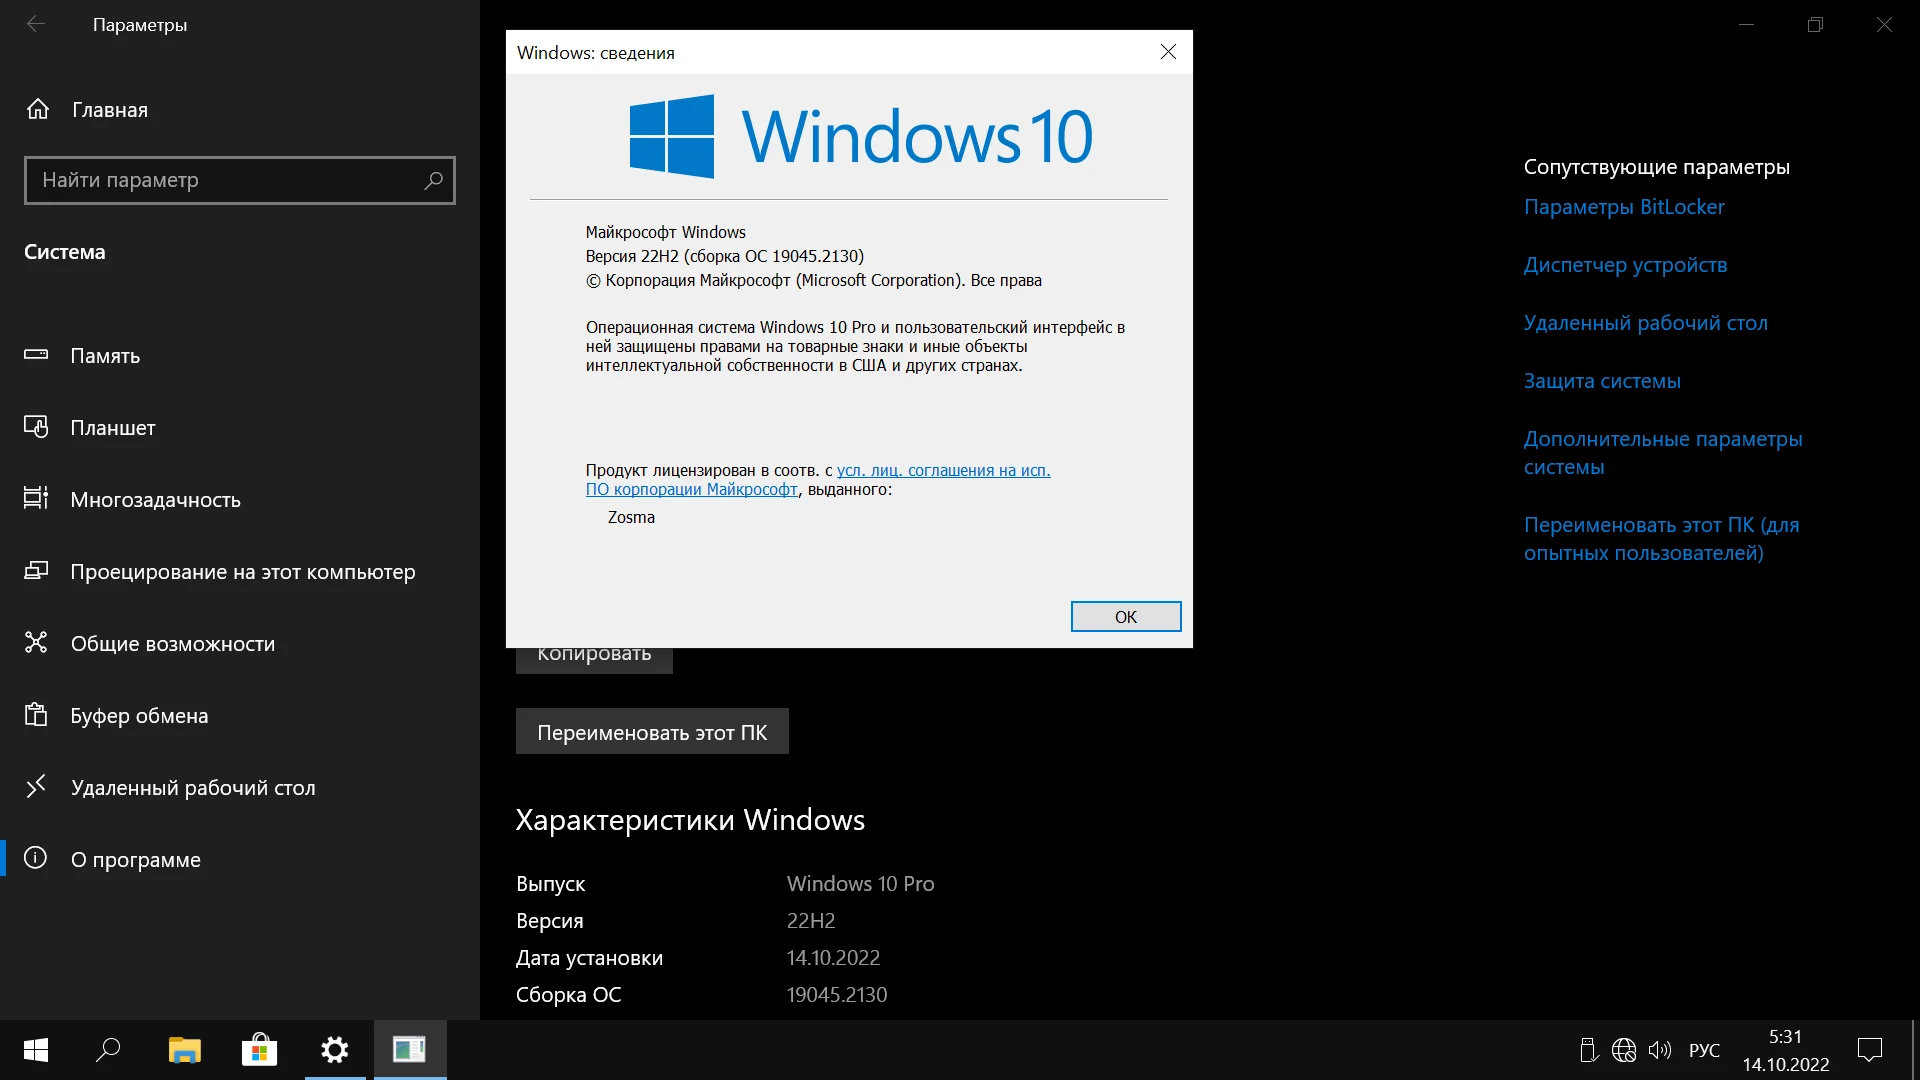
Task: Click the magnifier icon in the search field
Action: click(x=433, y=181)
